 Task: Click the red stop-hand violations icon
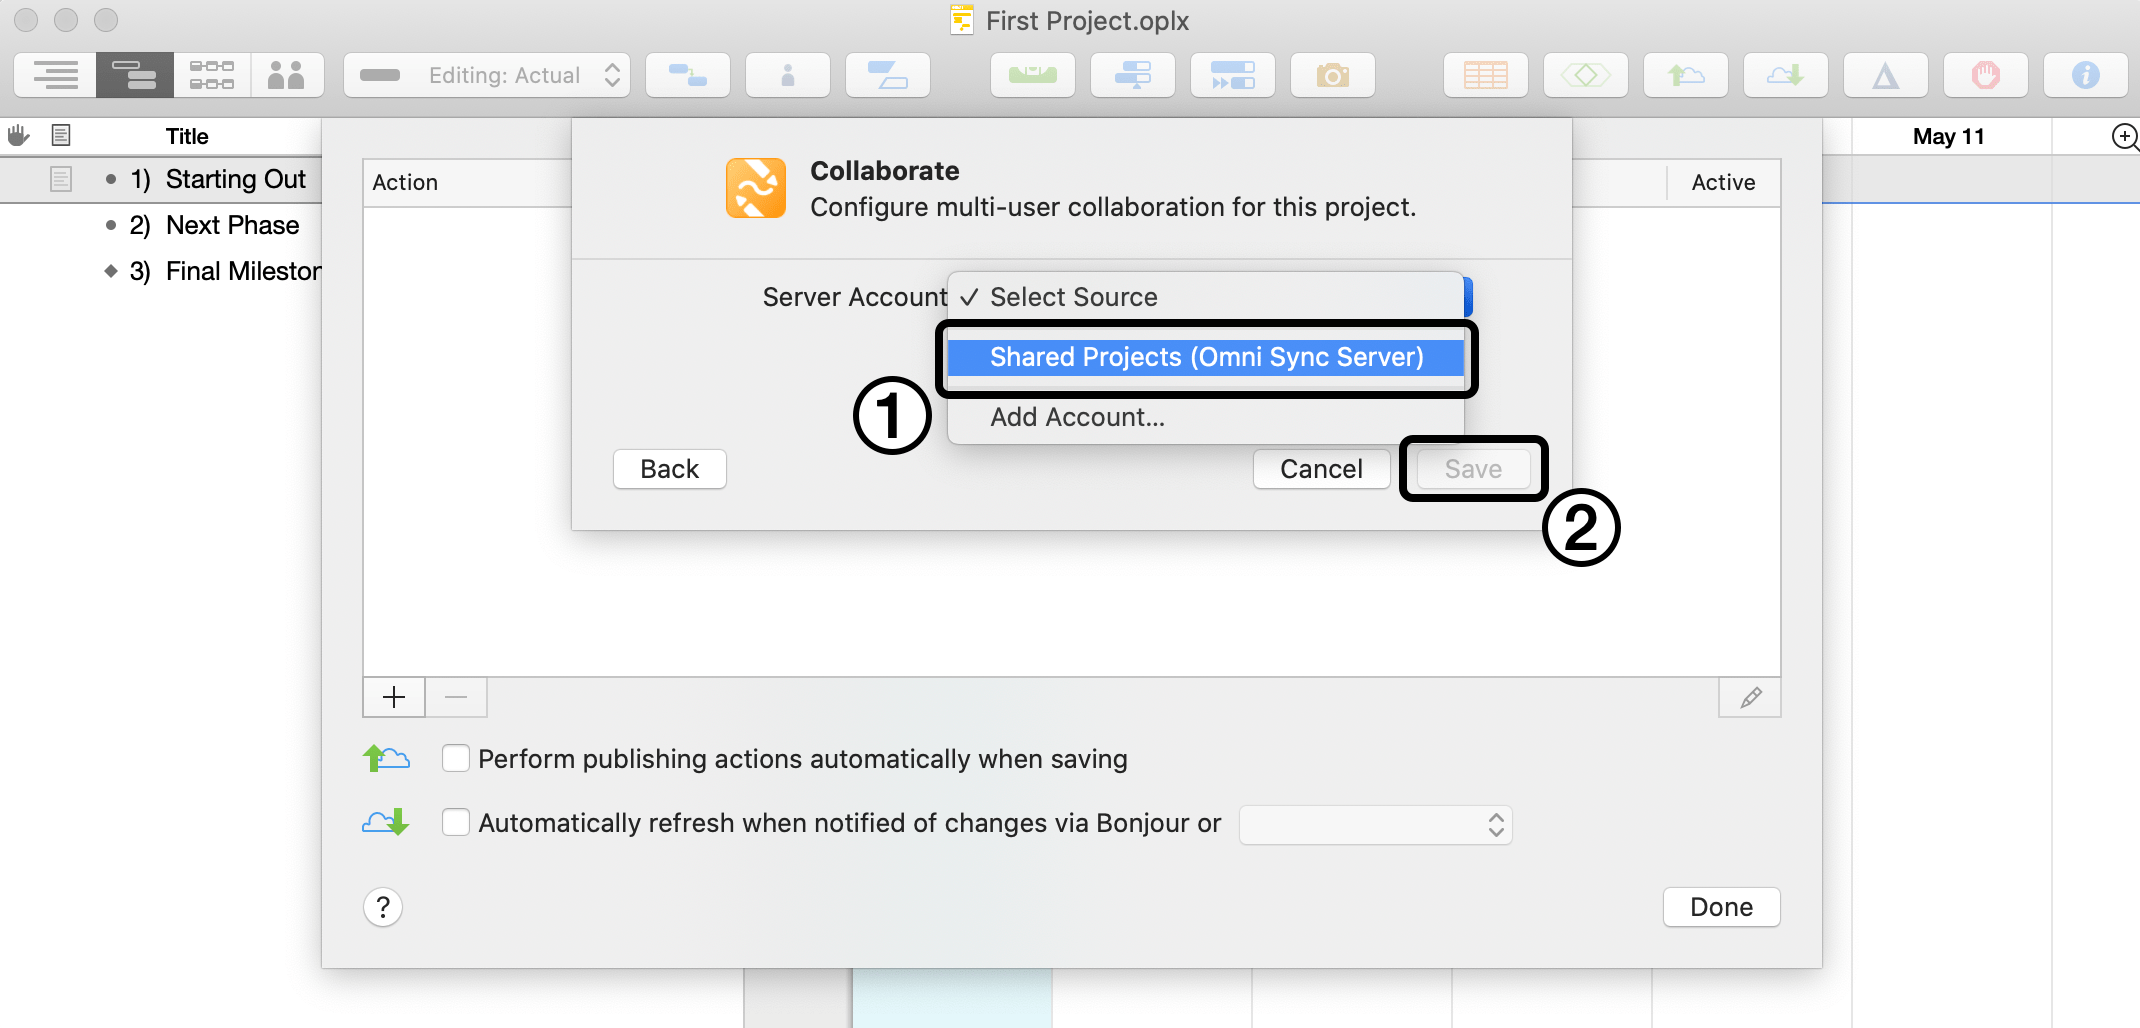[1985, 75]
